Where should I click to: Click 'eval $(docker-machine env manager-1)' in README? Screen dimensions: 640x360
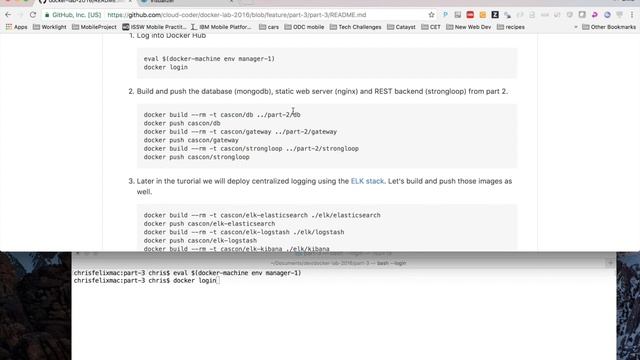[x=209, y=58]
